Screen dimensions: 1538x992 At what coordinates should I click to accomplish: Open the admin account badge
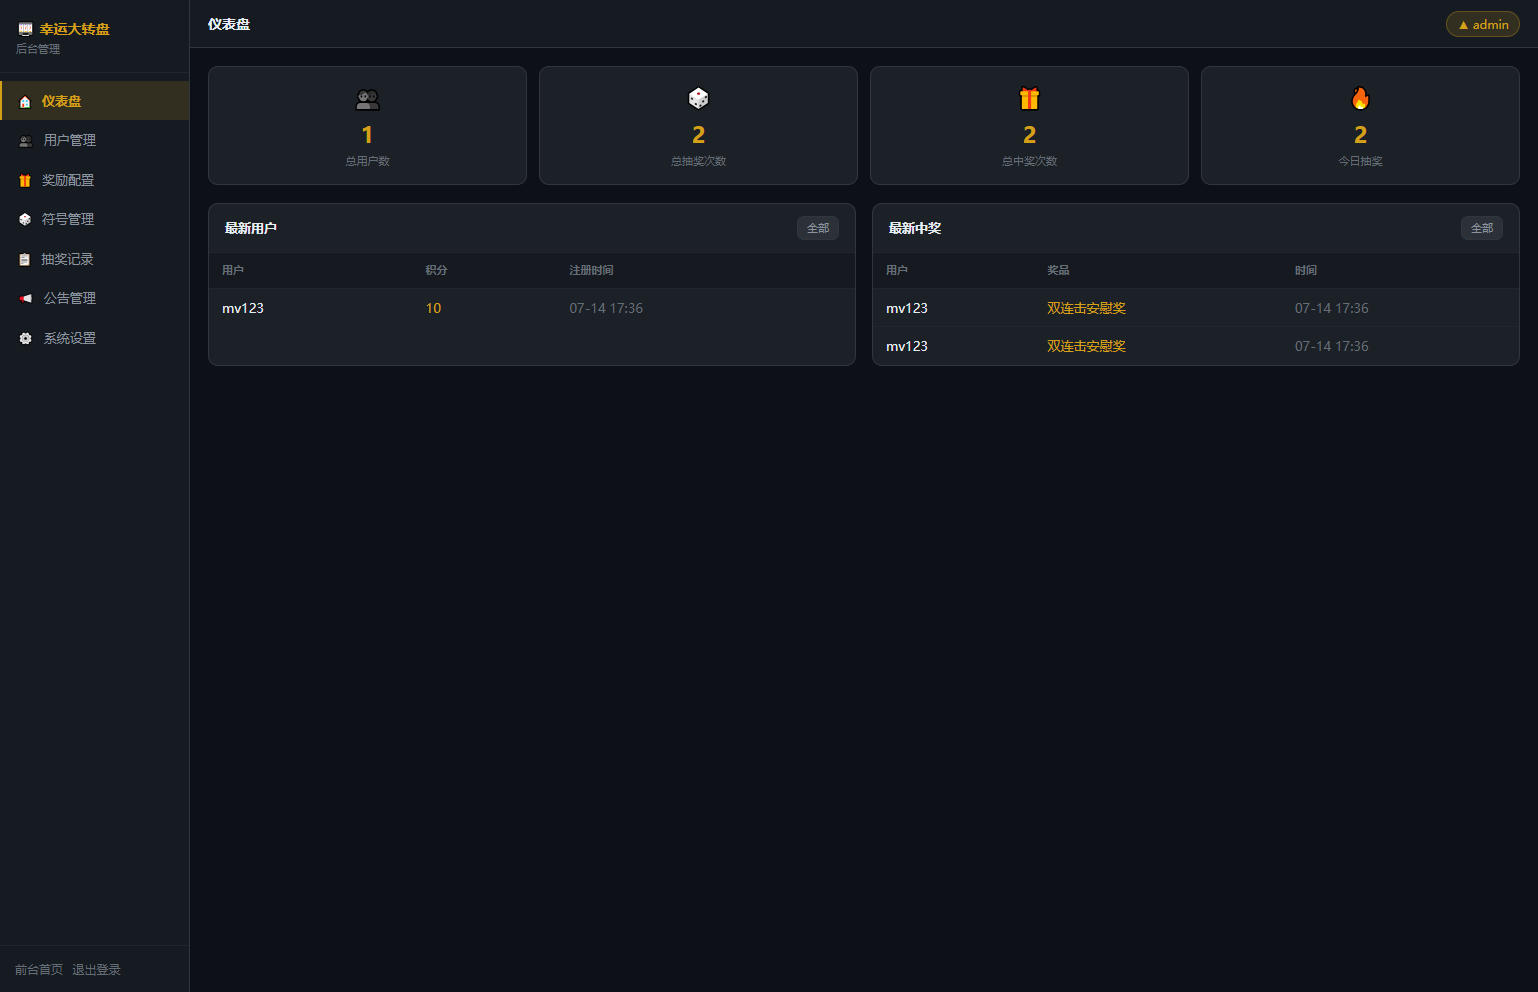point(1483,24)
